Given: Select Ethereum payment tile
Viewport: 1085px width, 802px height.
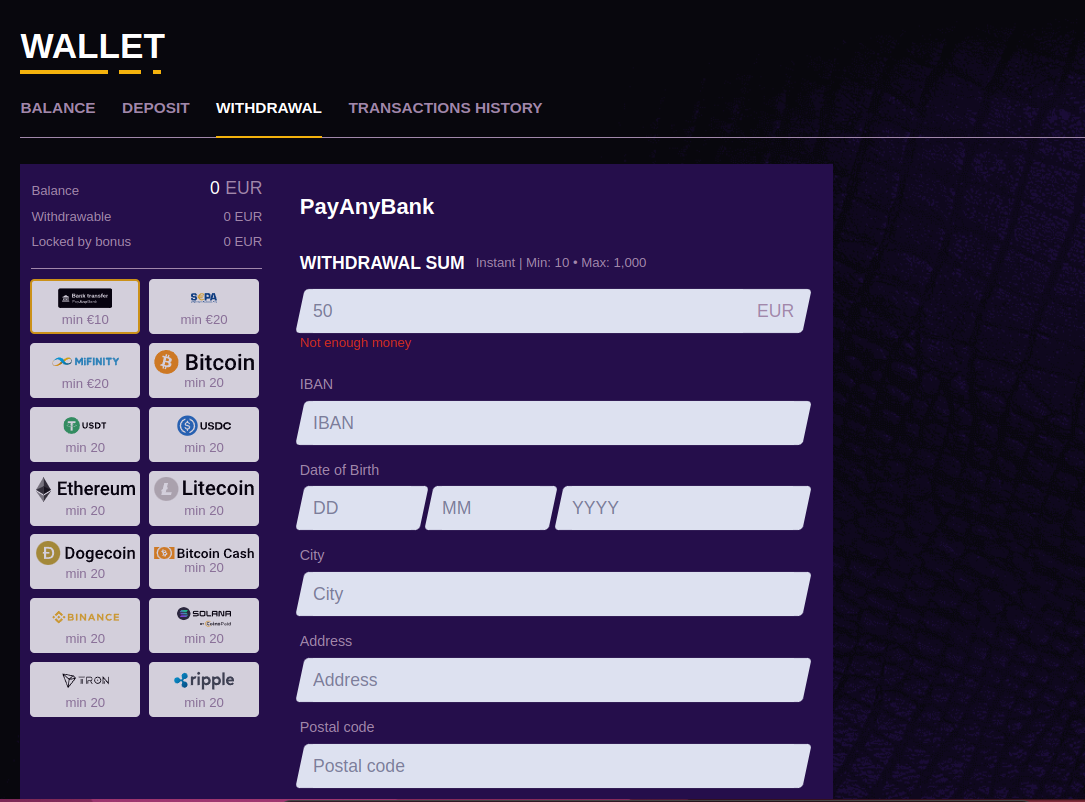Looking at the screenshot, I should (x=85, y=498).
